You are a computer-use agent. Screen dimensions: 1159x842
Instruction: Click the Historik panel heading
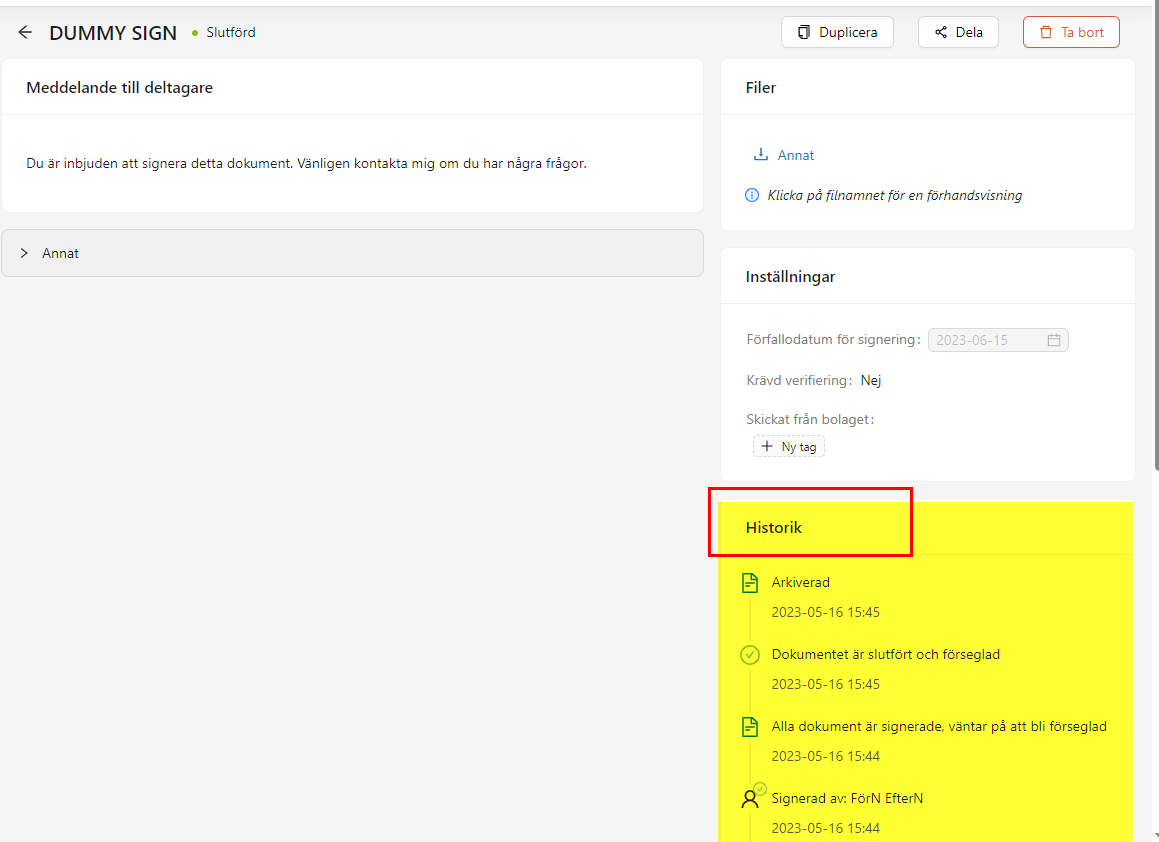774,528
